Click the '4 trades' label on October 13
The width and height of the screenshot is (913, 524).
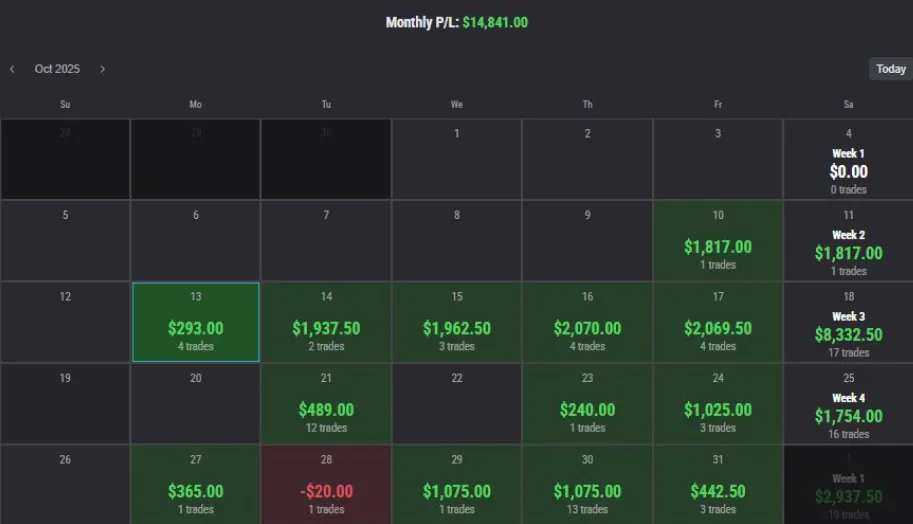[x=196, y=346]
